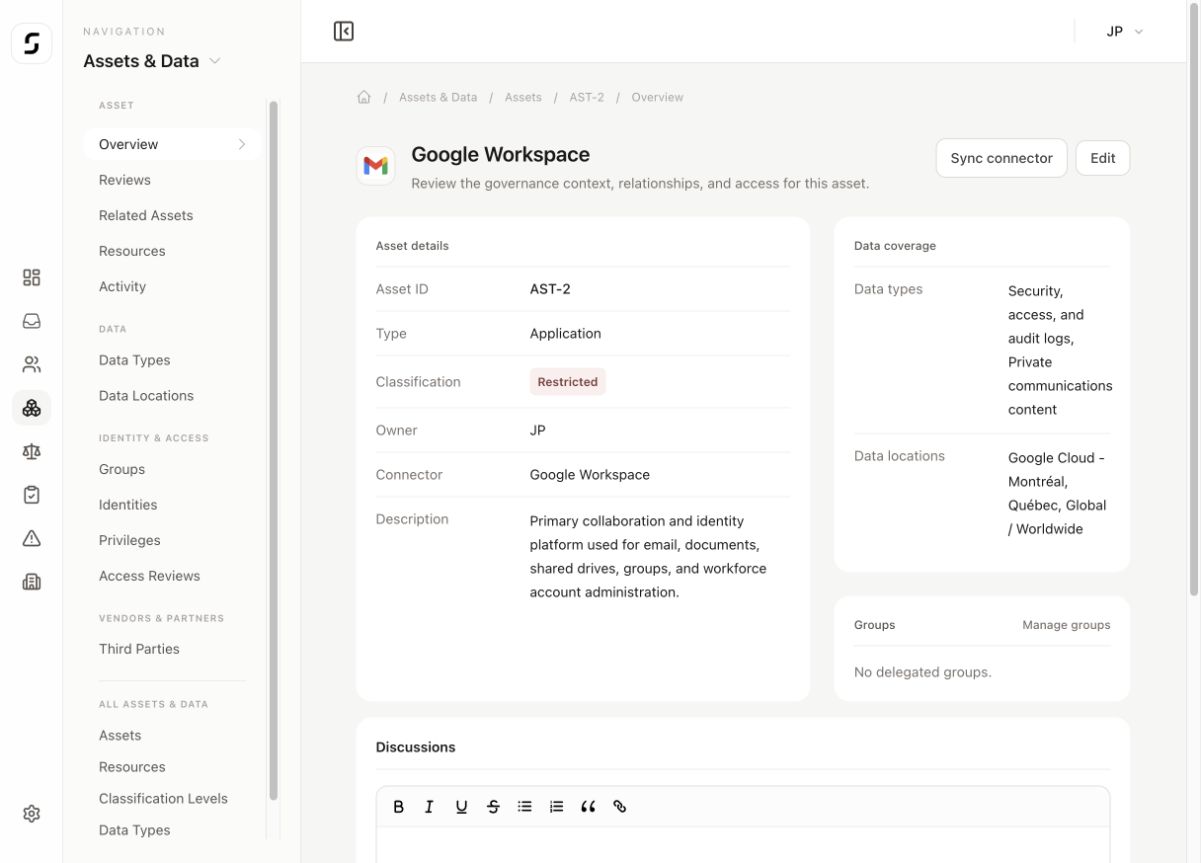This screenshot has height=863, width=1201.
Task: Open Groups under Identity & Access
Action: coord(122,469)
